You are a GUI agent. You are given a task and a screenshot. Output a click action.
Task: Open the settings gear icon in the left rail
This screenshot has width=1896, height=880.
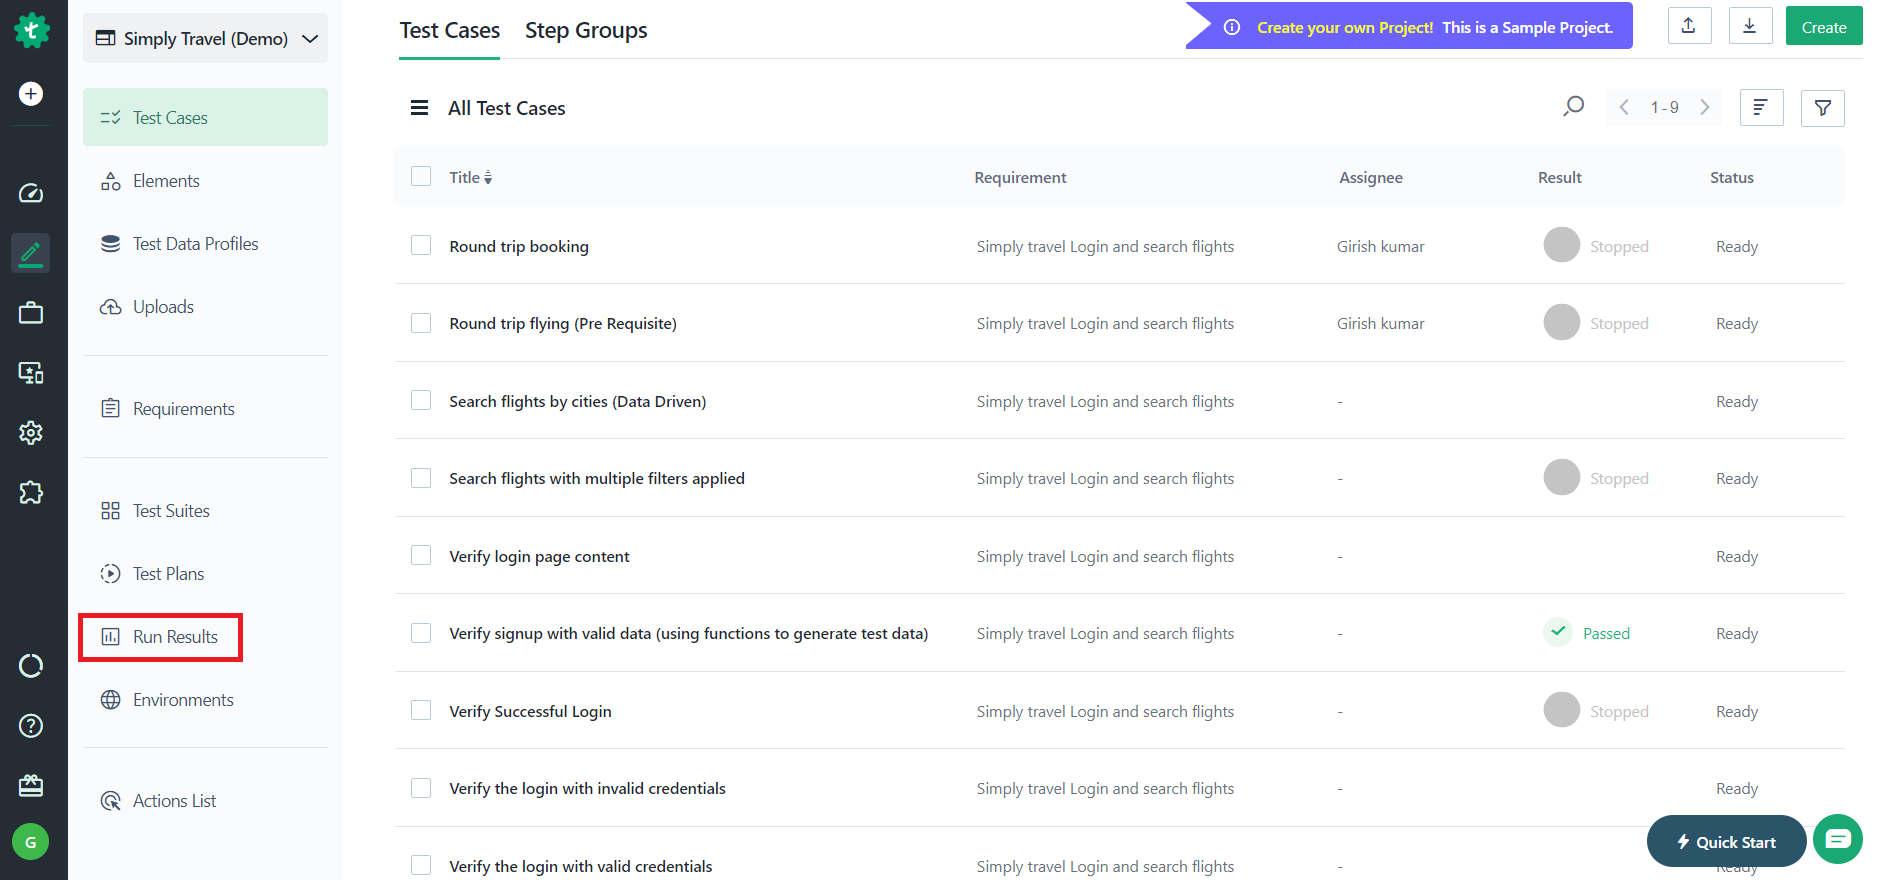(x=31, y=433)
